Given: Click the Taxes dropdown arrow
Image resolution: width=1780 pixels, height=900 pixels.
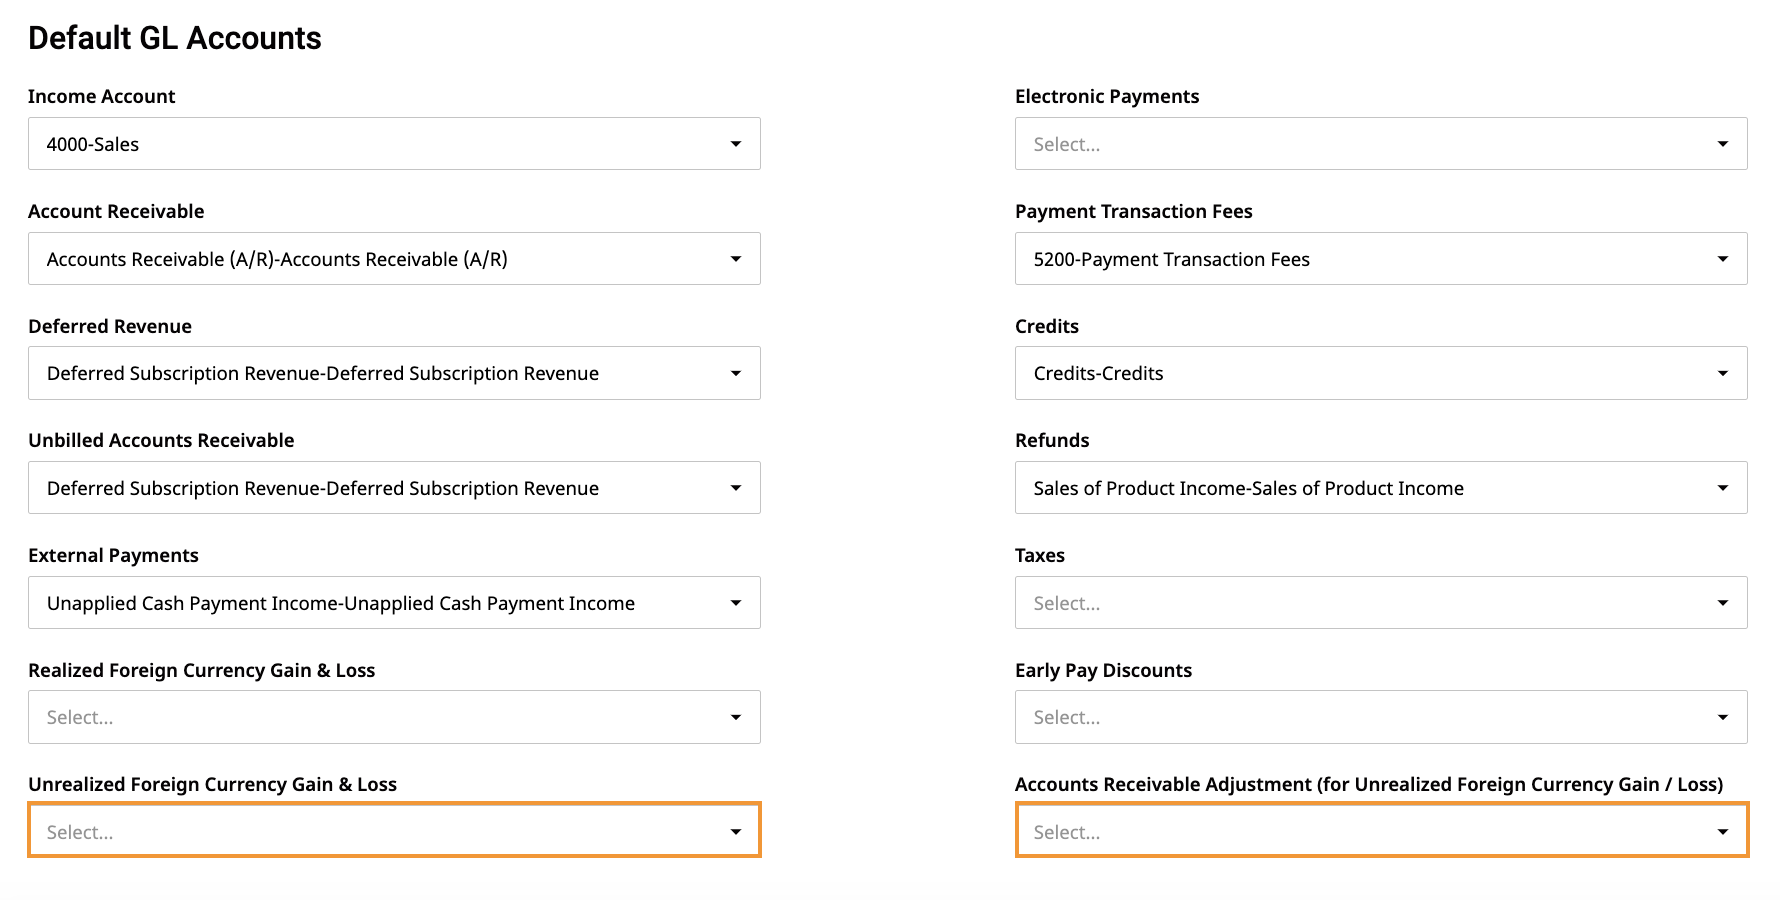Looking at the screenshot, I should [x=1723, y=603].
